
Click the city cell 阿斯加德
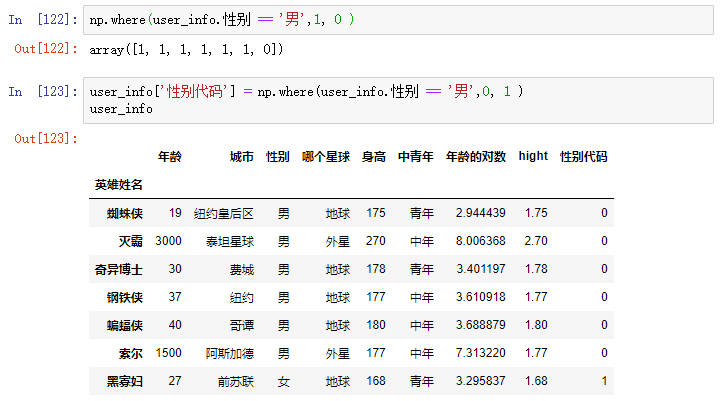[x=229, y=353]
